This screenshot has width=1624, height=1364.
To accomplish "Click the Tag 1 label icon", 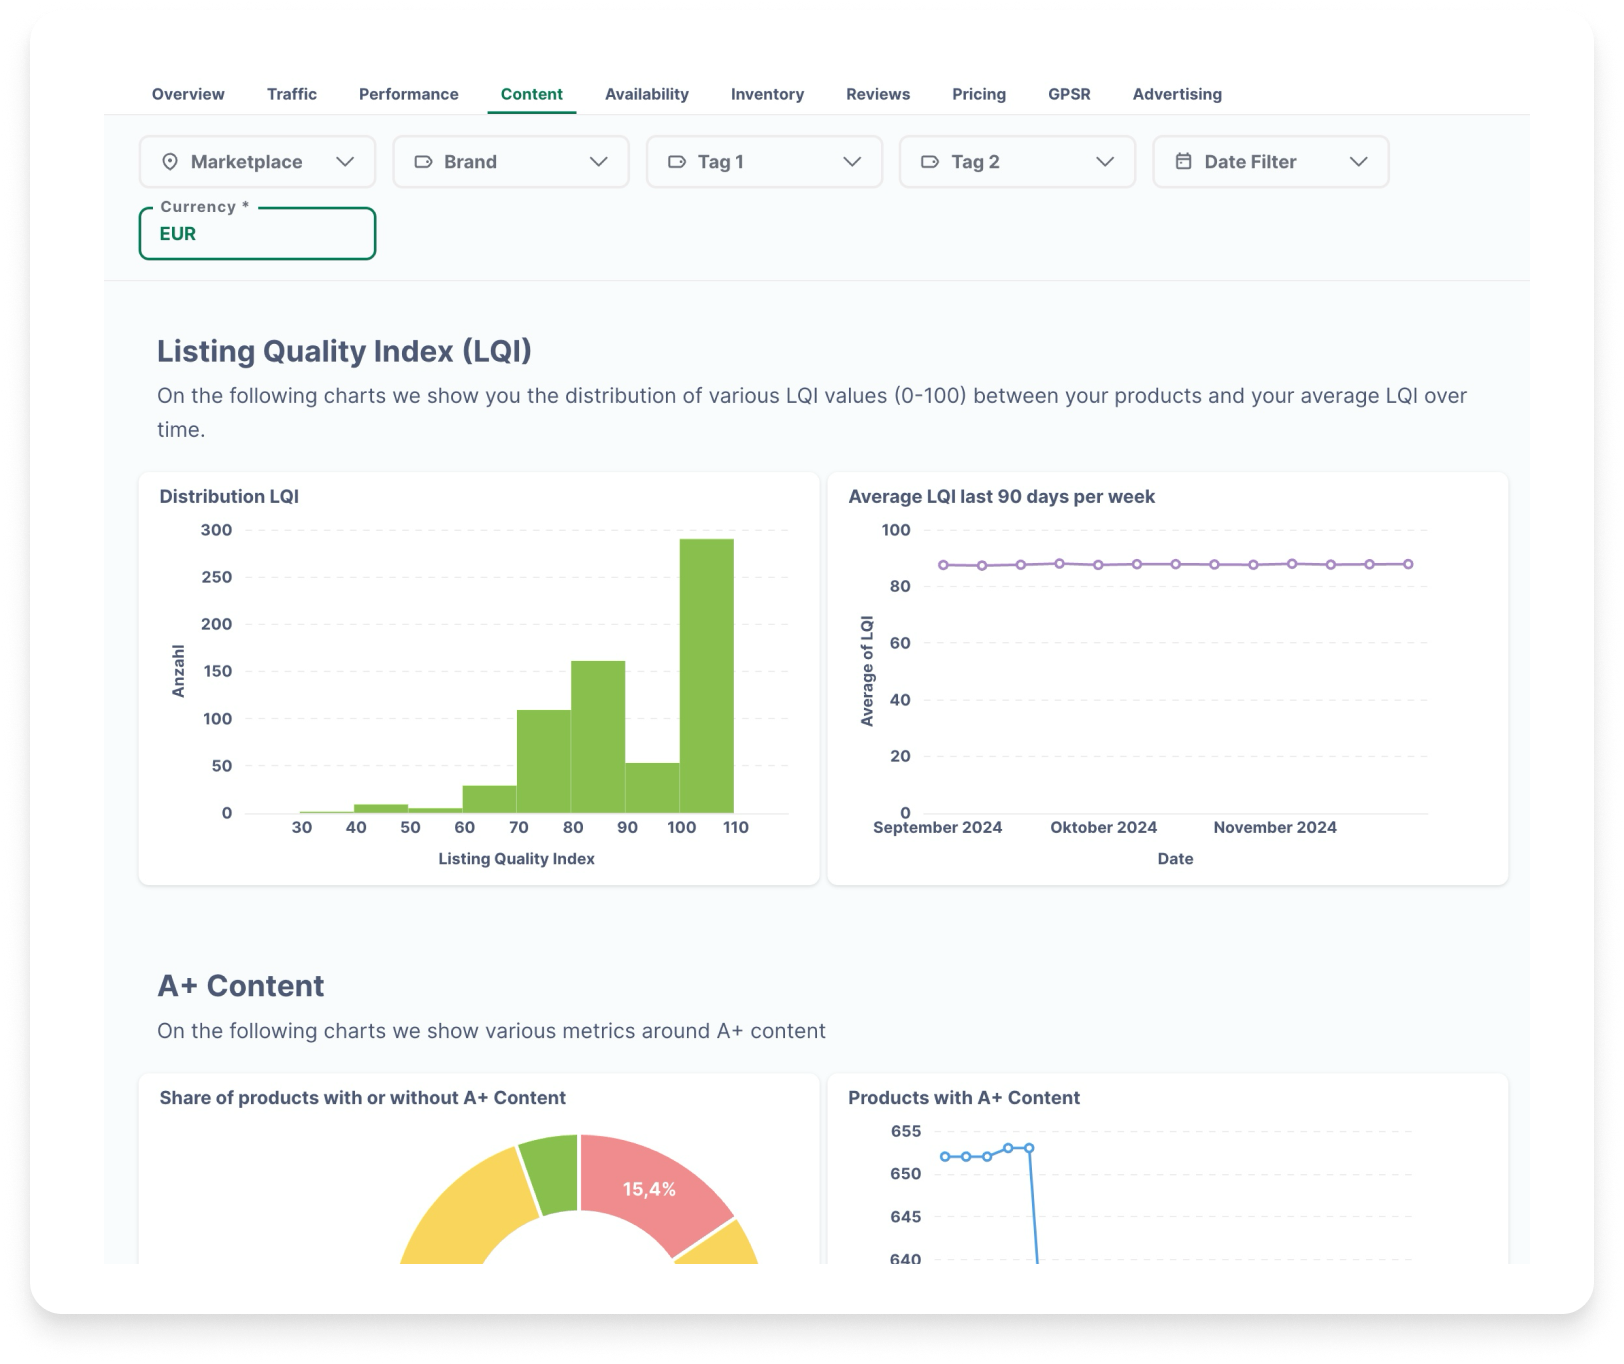I will 677,162.
